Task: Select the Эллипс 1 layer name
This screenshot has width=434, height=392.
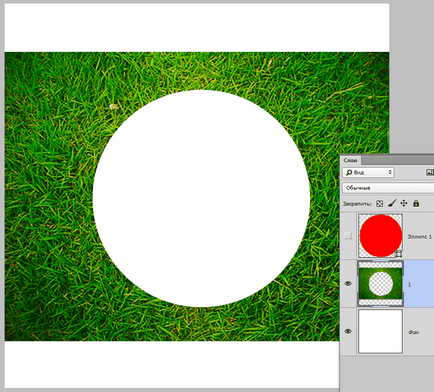Action: pyautogui.click(x=420, y=237)
